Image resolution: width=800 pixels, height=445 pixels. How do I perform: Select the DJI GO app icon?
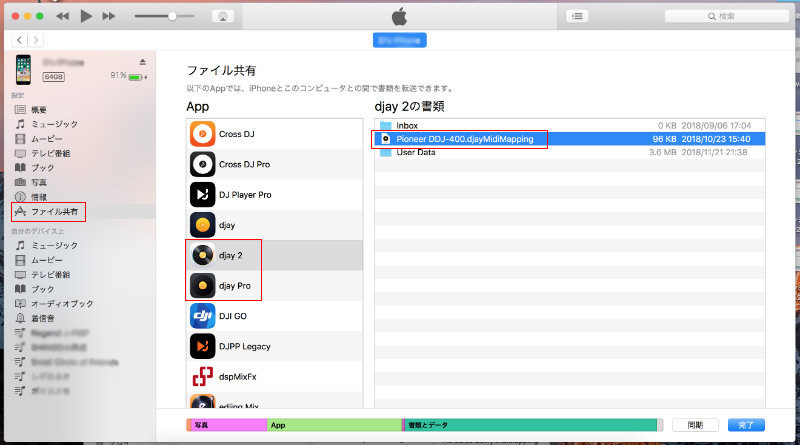pyautogui.click(x=203, y=316)
